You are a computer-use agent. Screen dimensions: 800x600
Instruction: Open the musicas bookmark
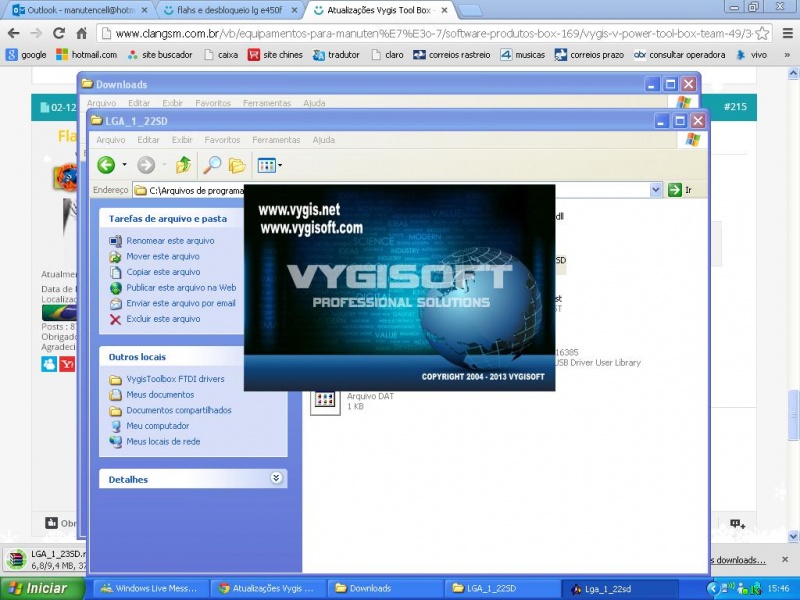pos(522,55)
